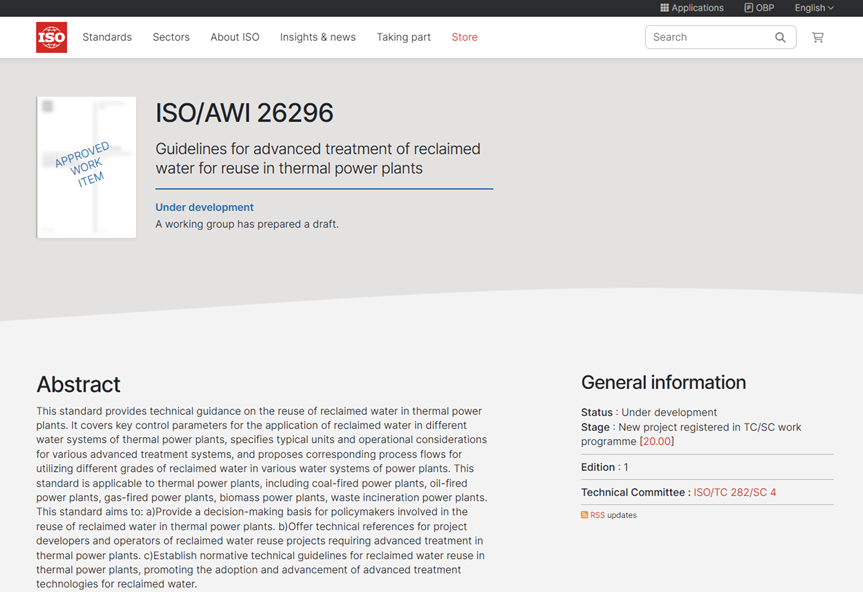Click the ISO/AWI 26296 title heading
Screen dimensions: 863x592
[244, 113]
